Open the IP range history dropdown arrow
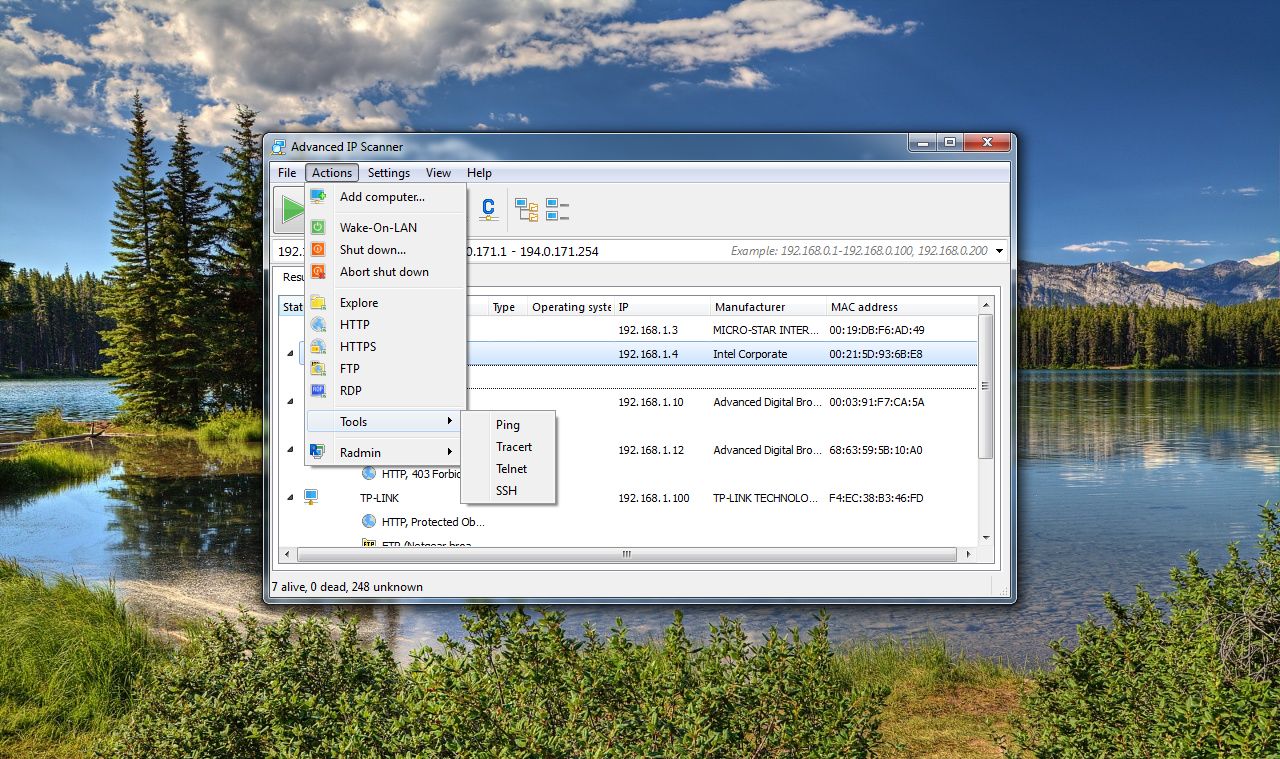 pyautogui.click(x=999, y=251)
